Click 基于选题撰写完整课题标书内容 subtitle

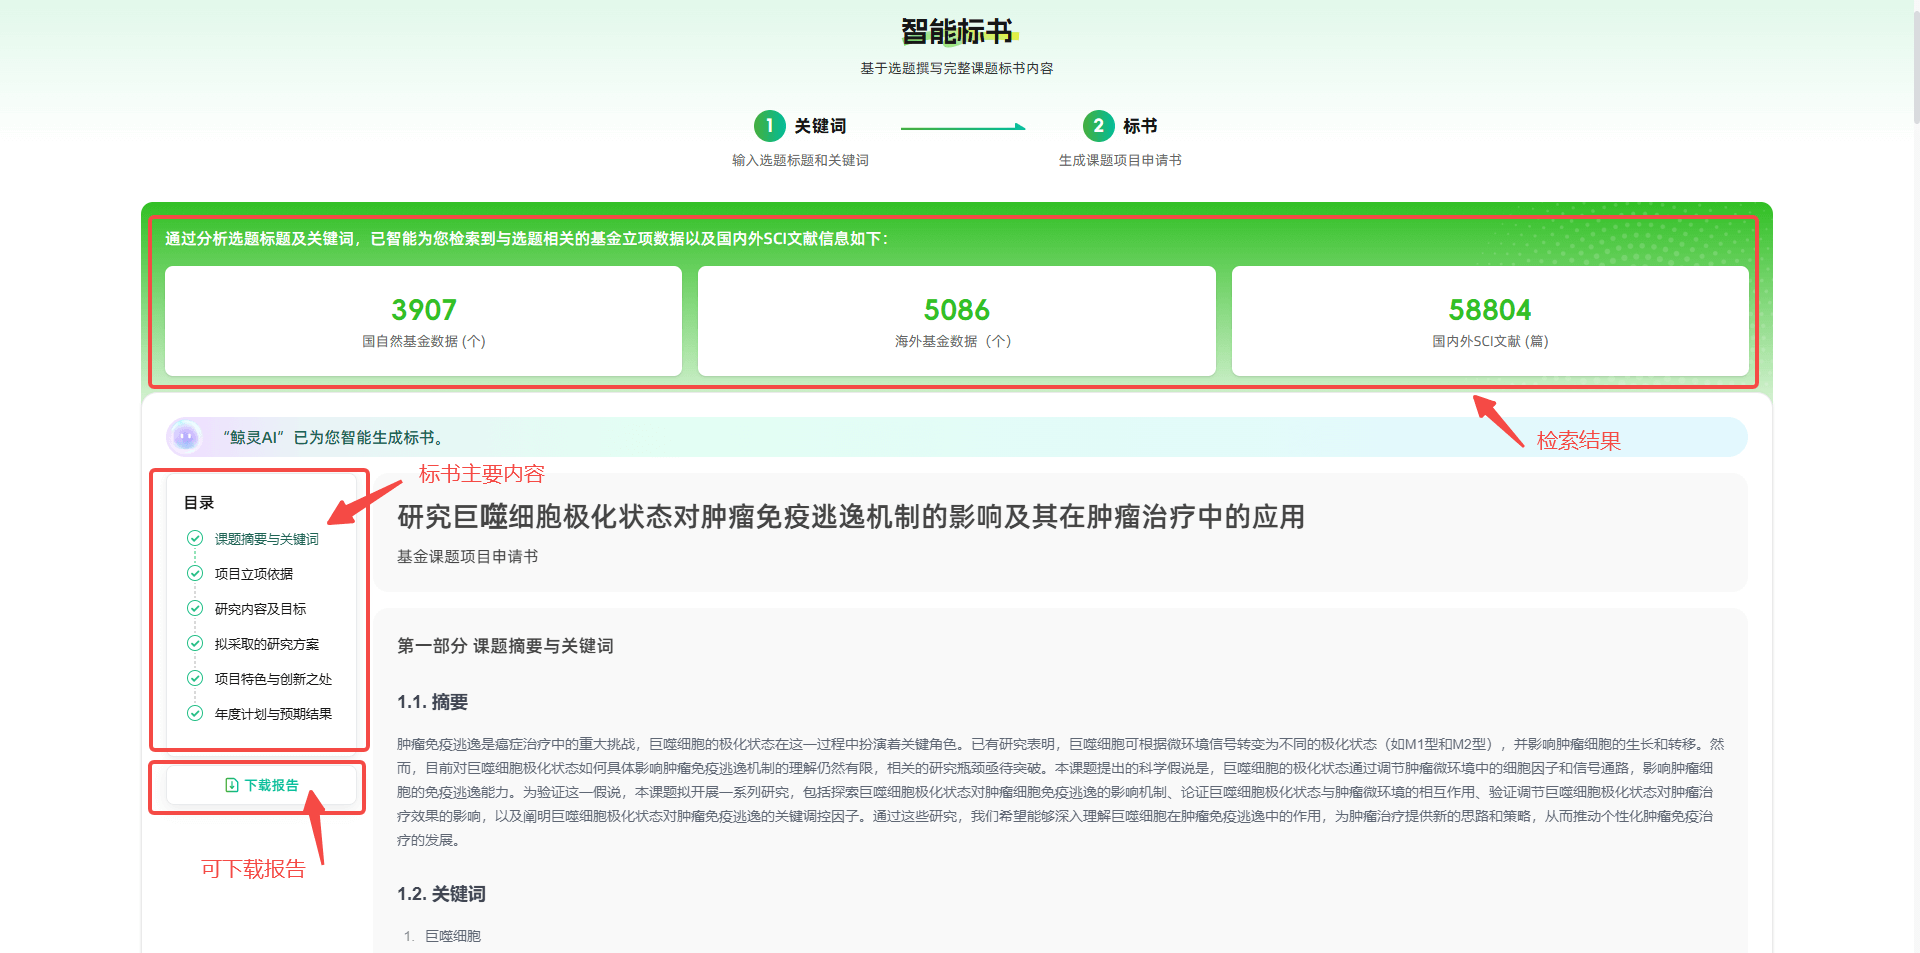(x=957, y=68)
